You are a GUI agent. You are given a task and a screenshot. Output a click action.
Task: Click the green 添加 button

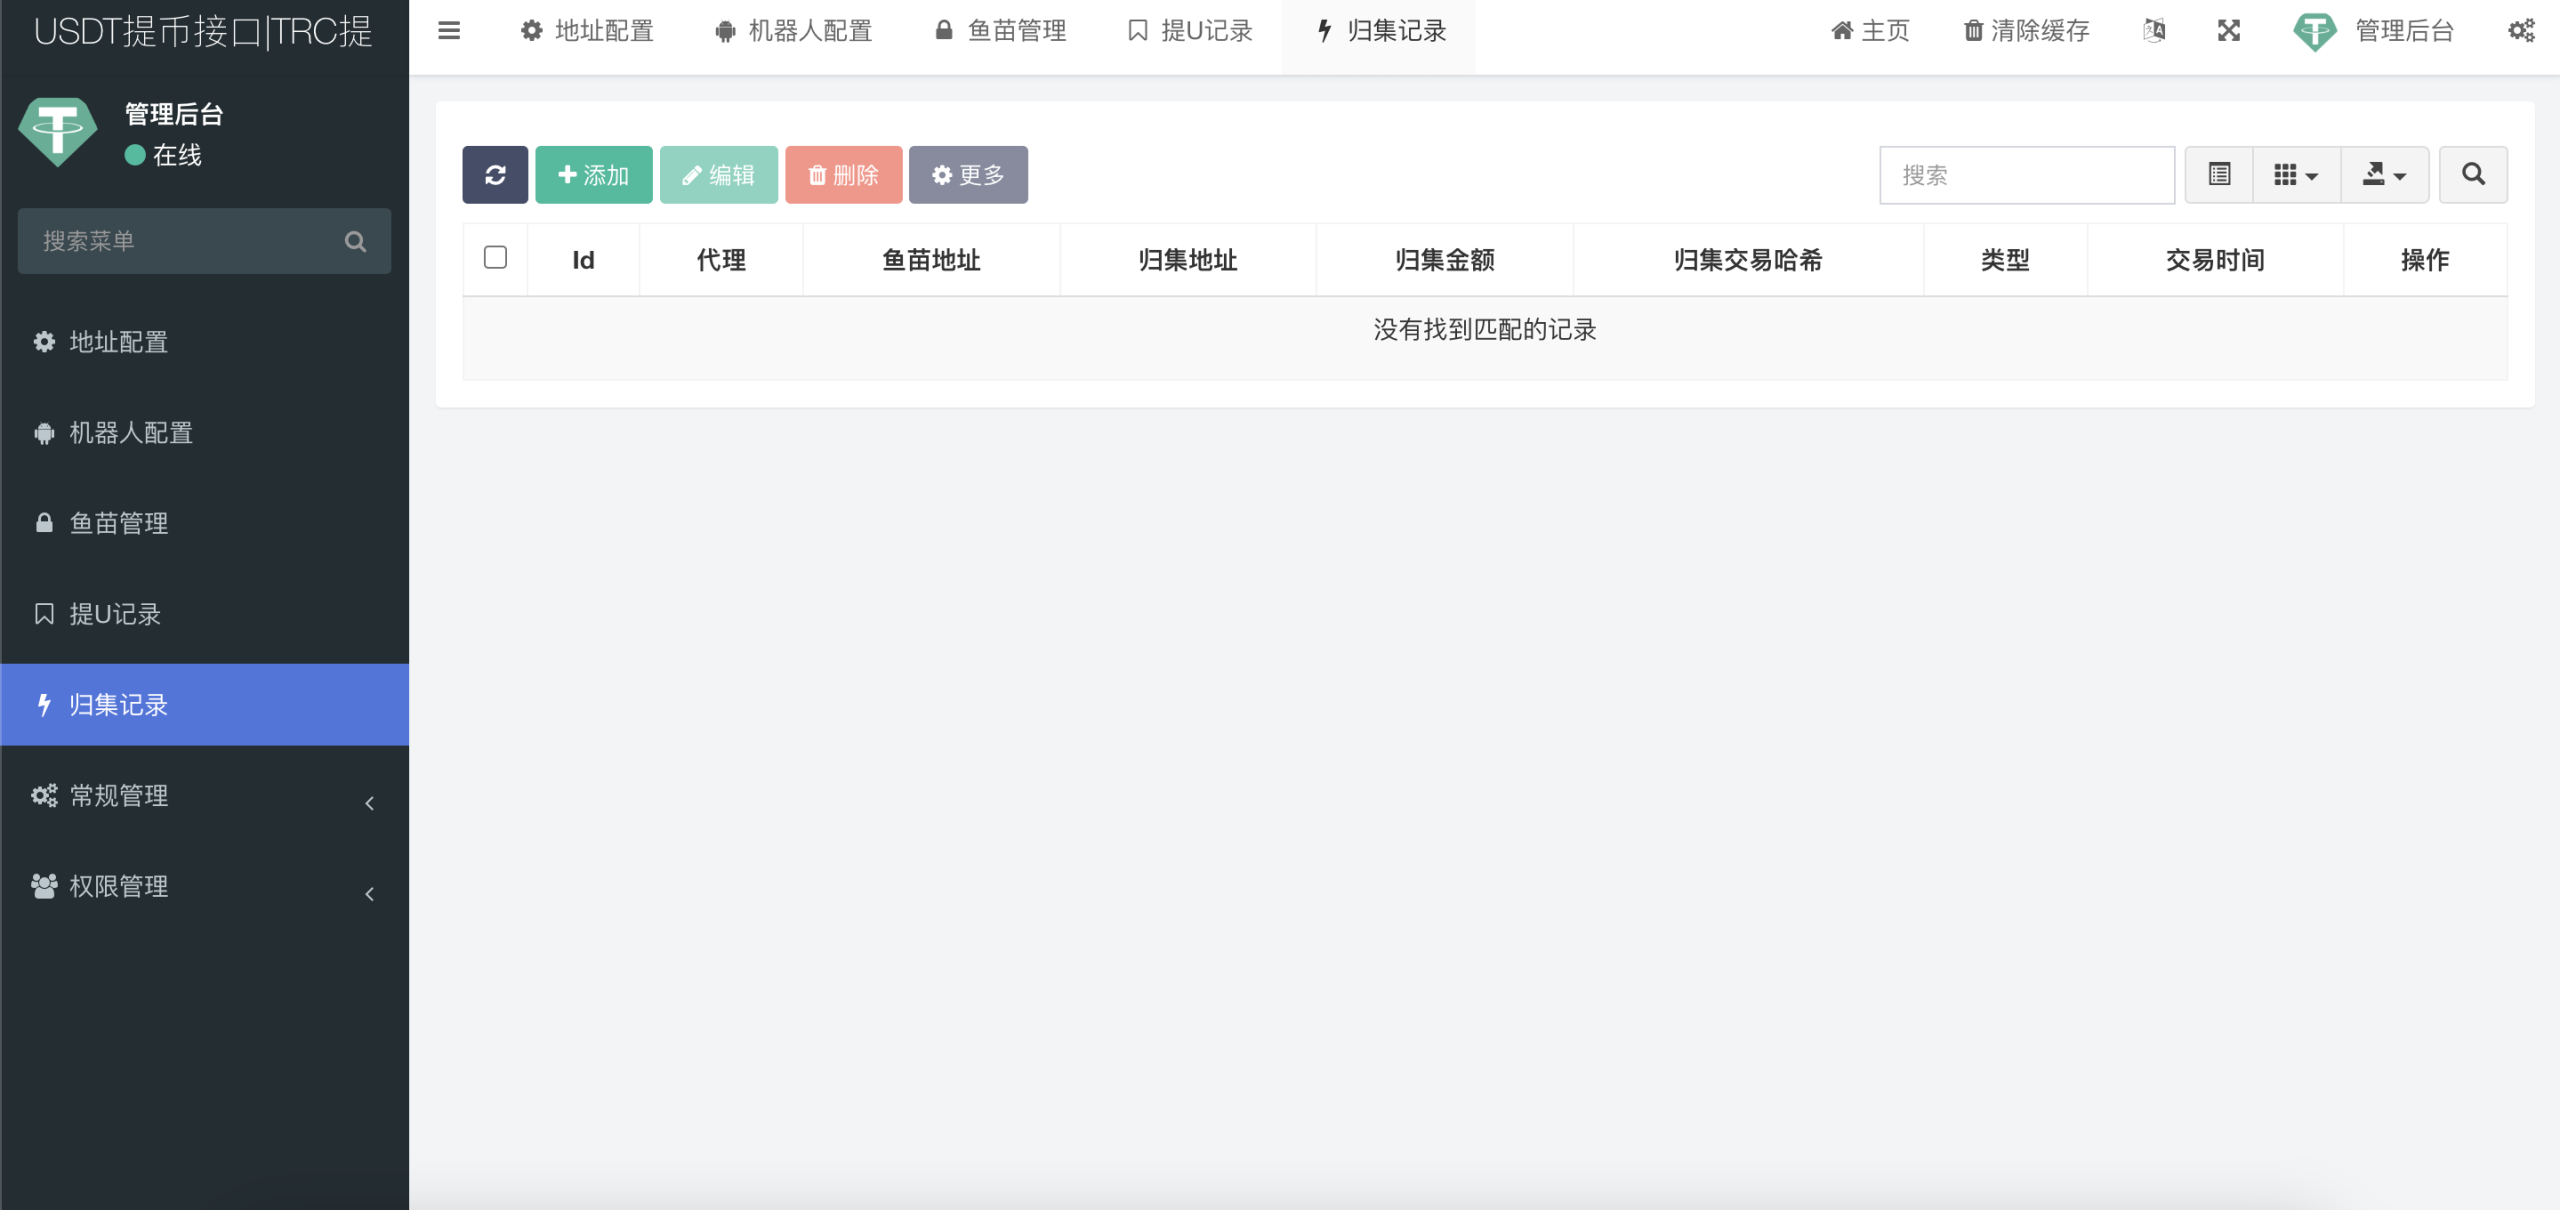(594, 175)
